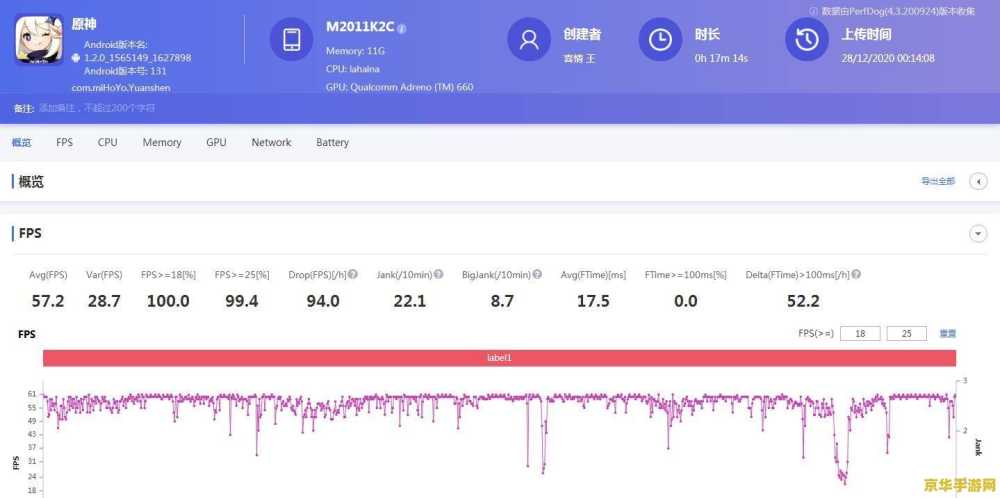
Task: Click the FPS threshold field showing 18
Action: click(x=859, y=333)
